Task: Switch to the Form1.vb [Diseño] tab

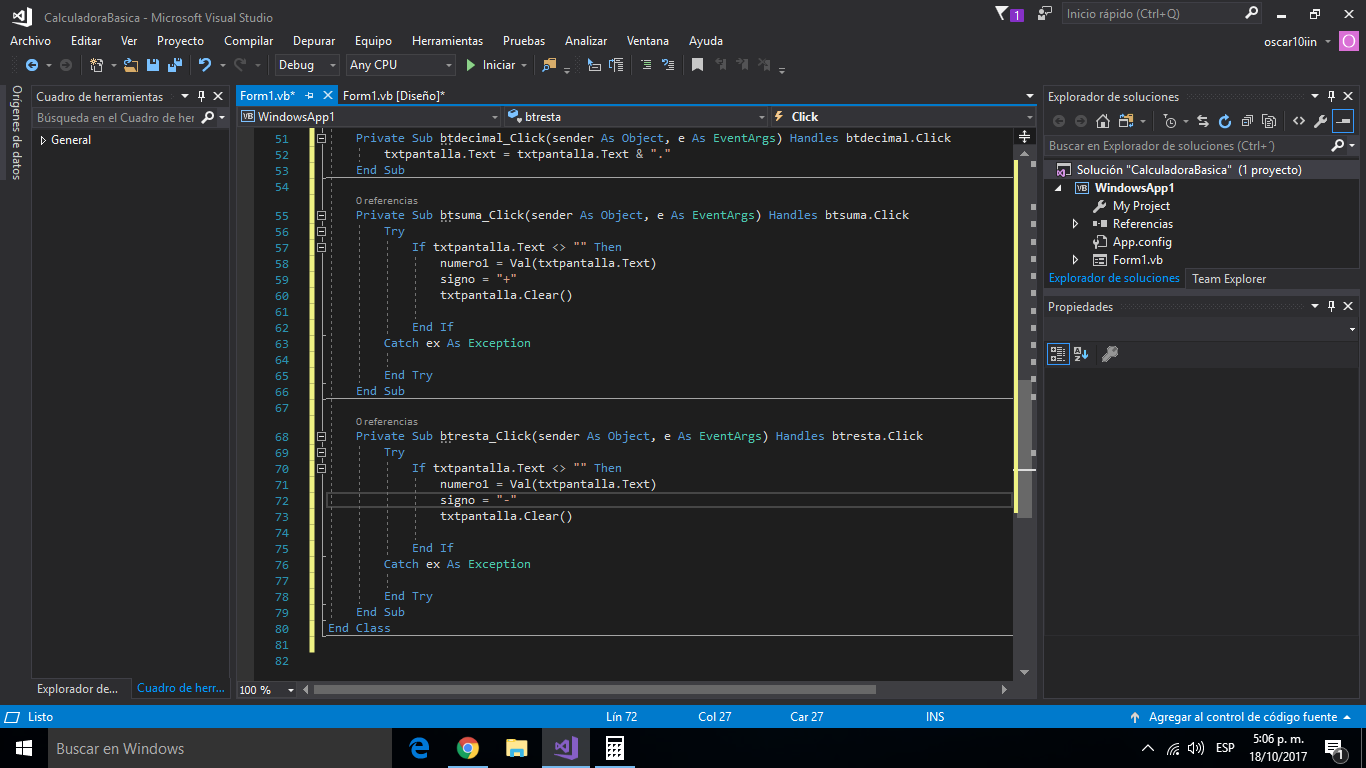Action: 393,96
